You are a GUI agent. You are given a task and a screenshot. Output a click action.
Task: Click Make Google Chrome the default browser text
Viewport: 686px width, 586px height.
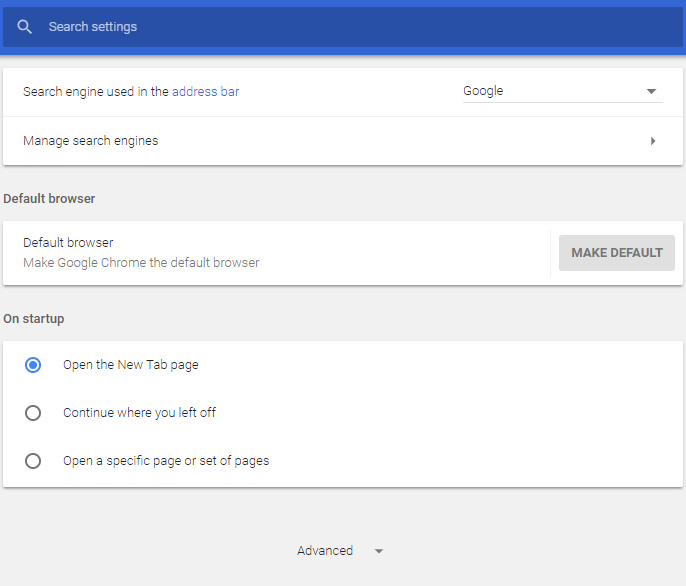coord(141,263)
